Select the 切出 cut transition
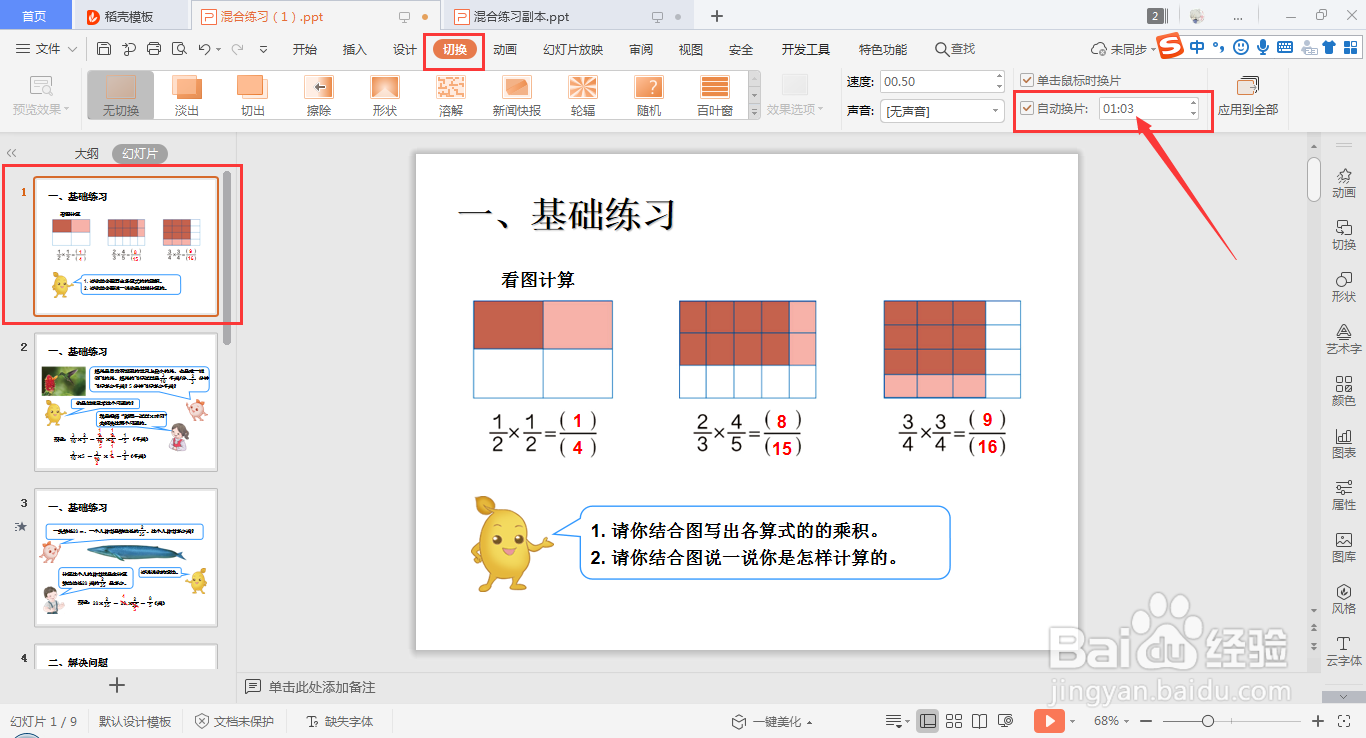The width and height of the screenshot is (1366, 738). coord(253,96)
